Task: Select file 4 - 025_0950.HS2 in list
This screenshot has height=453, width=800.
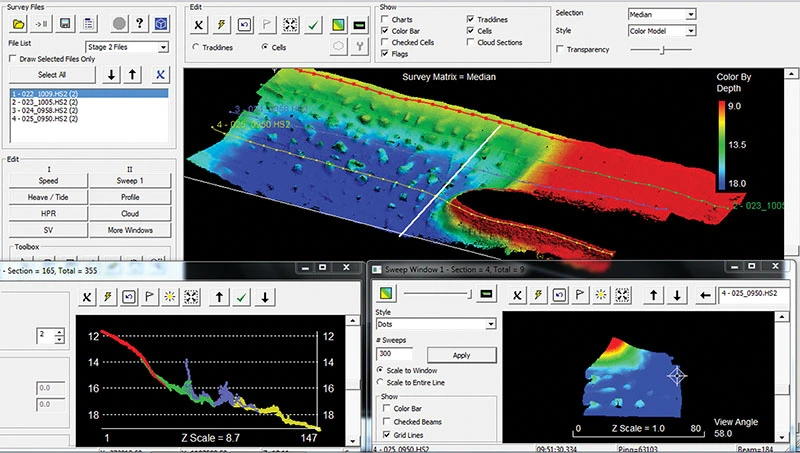Action: (45, 120)
